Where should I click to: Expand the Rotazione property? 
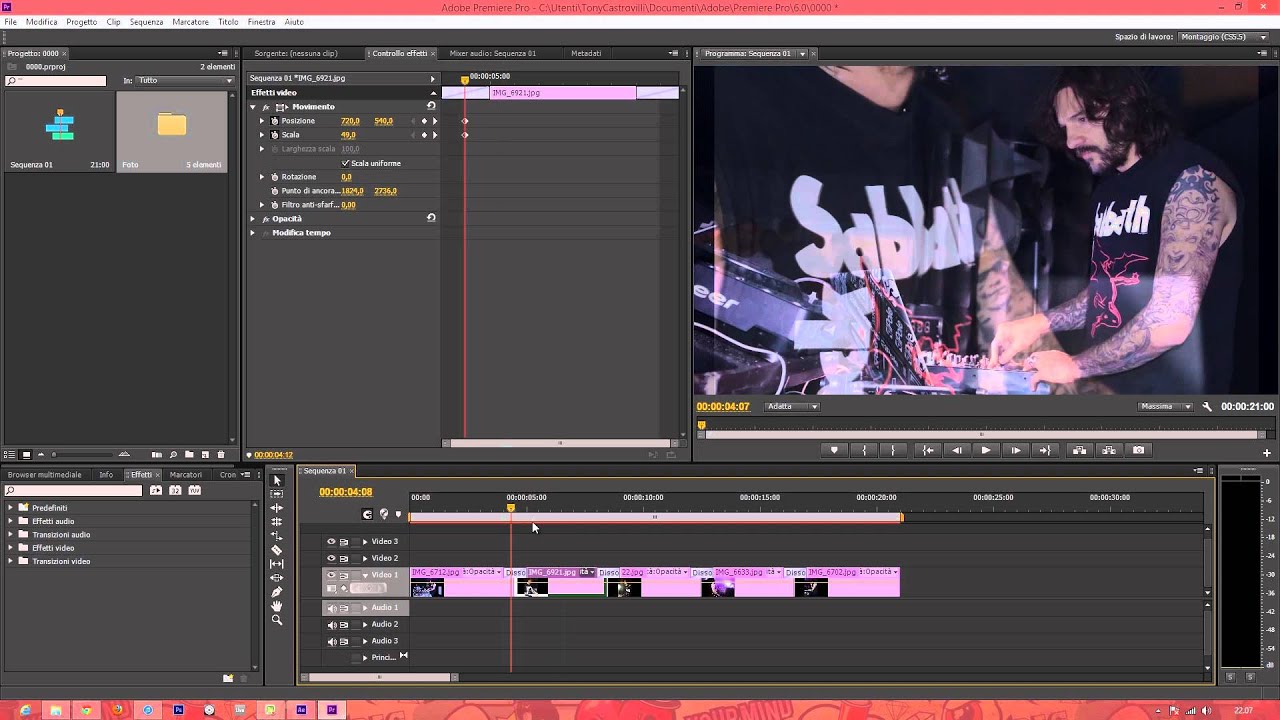pos(262,177)
